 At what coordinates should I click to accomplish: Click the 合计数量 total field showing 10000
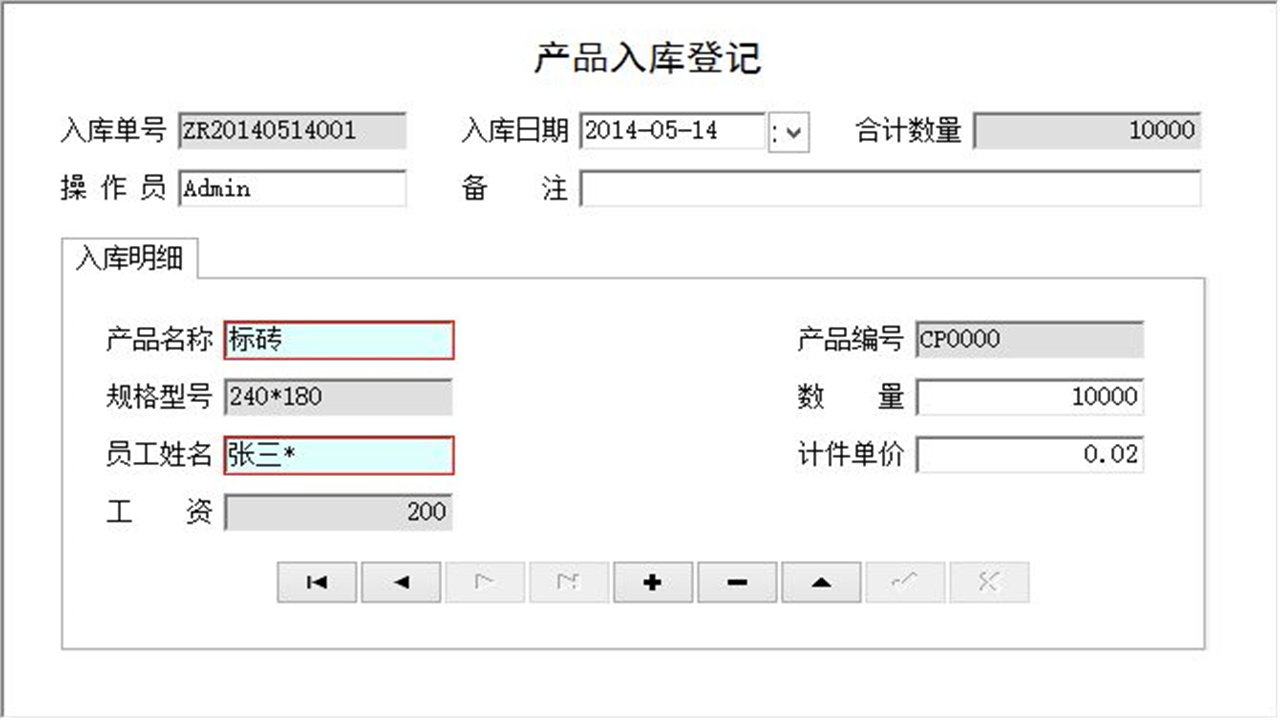(1085, 131)
